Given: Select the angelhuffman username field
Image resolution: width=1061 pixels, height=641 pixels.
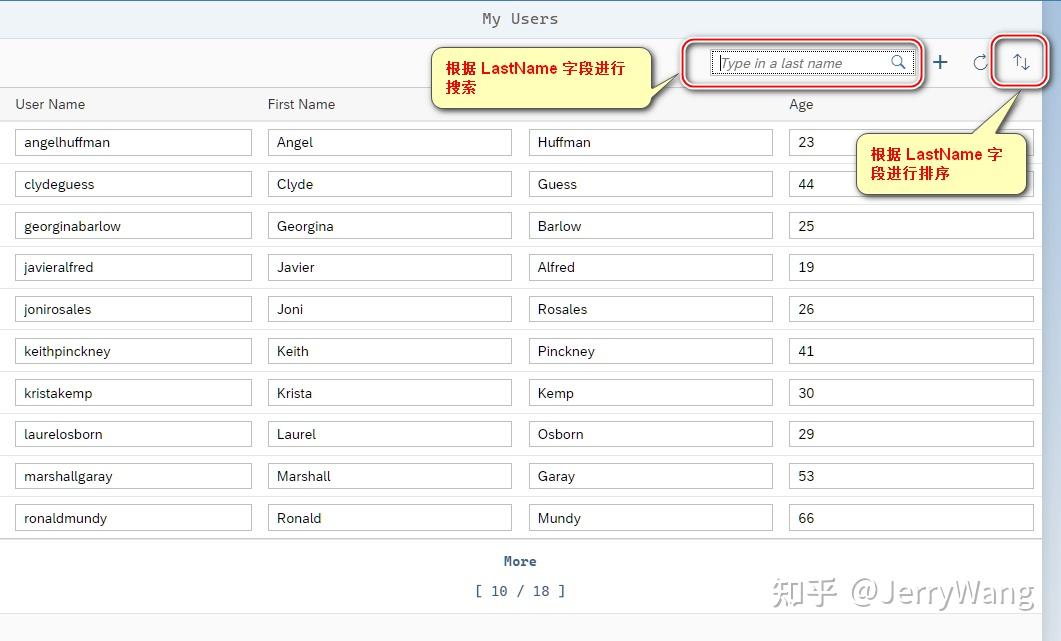Looking at the screenshot, I should click(x=133, y=142).
